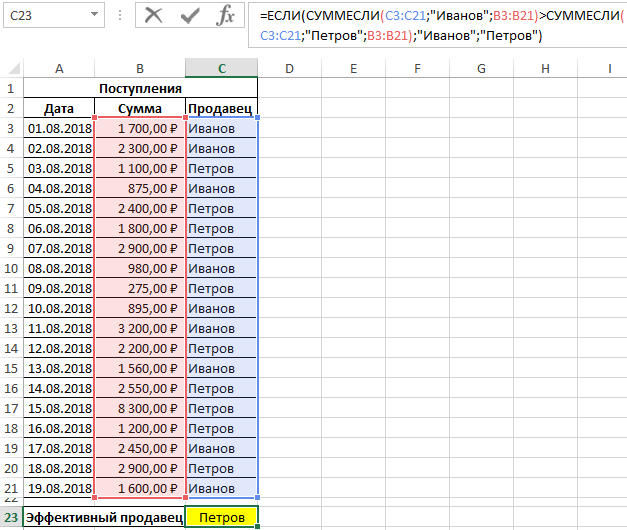Select the merged Поступления title cell
Image resolution: width=627 pixels, height=530 pixels.
[x=140, y=88]
